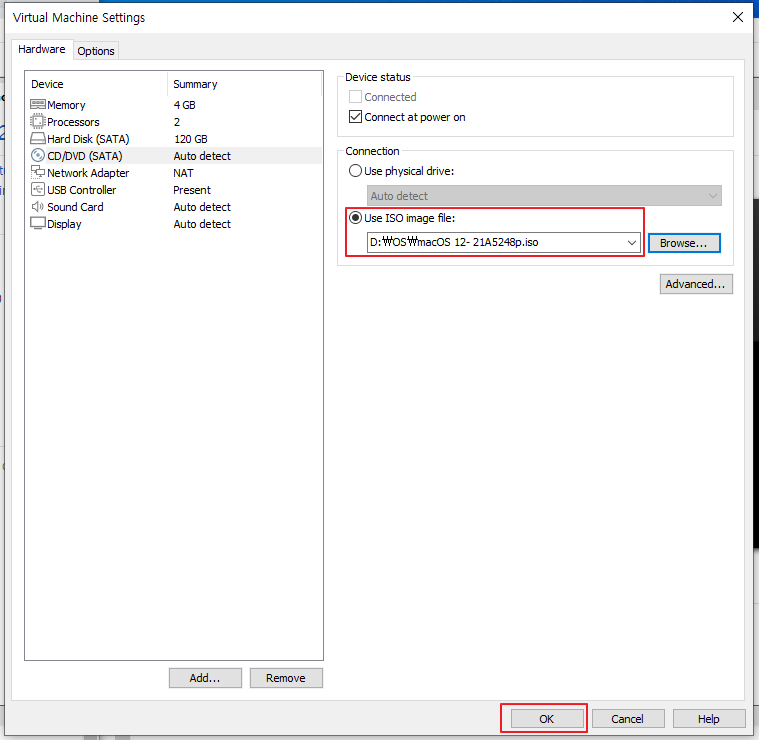Select the USB Controller label
This screenshot has height=740, width=759.
pyautogui.click(x=82, y=190)
